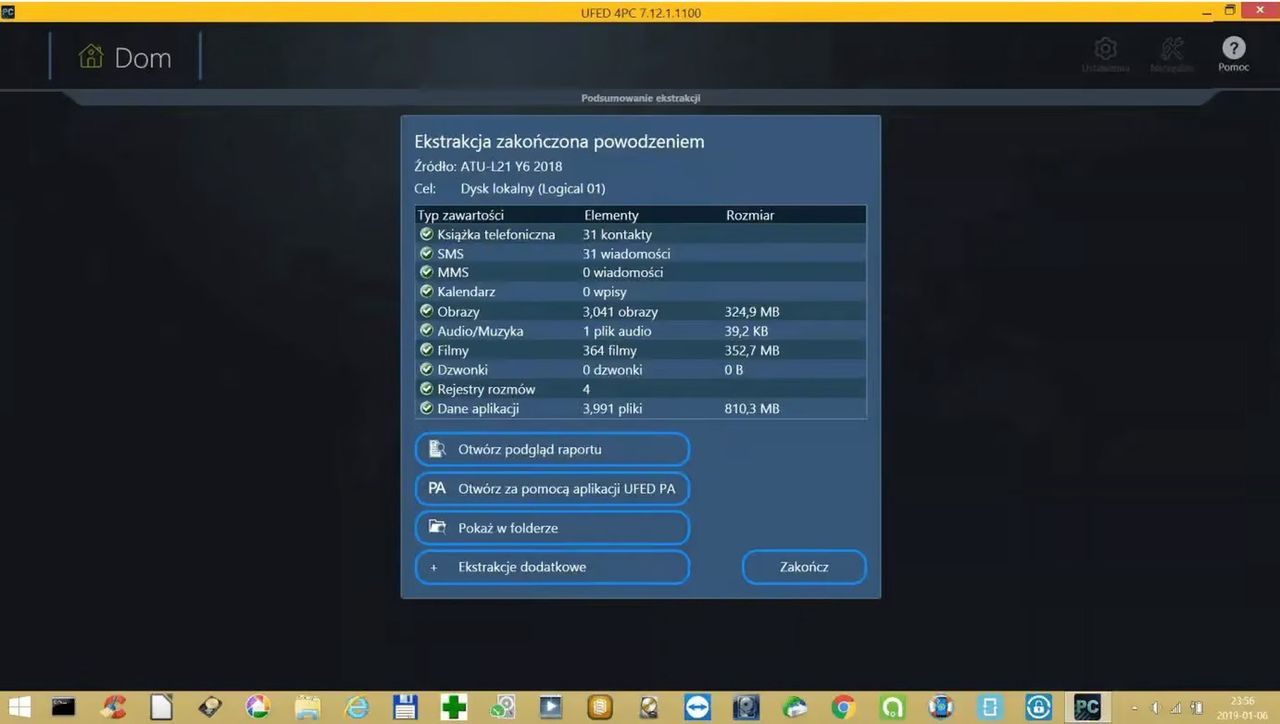Screen dimensions: 1280x724
Task: Launch TeamViewer from the taskbar
Action: click(697, 707)
